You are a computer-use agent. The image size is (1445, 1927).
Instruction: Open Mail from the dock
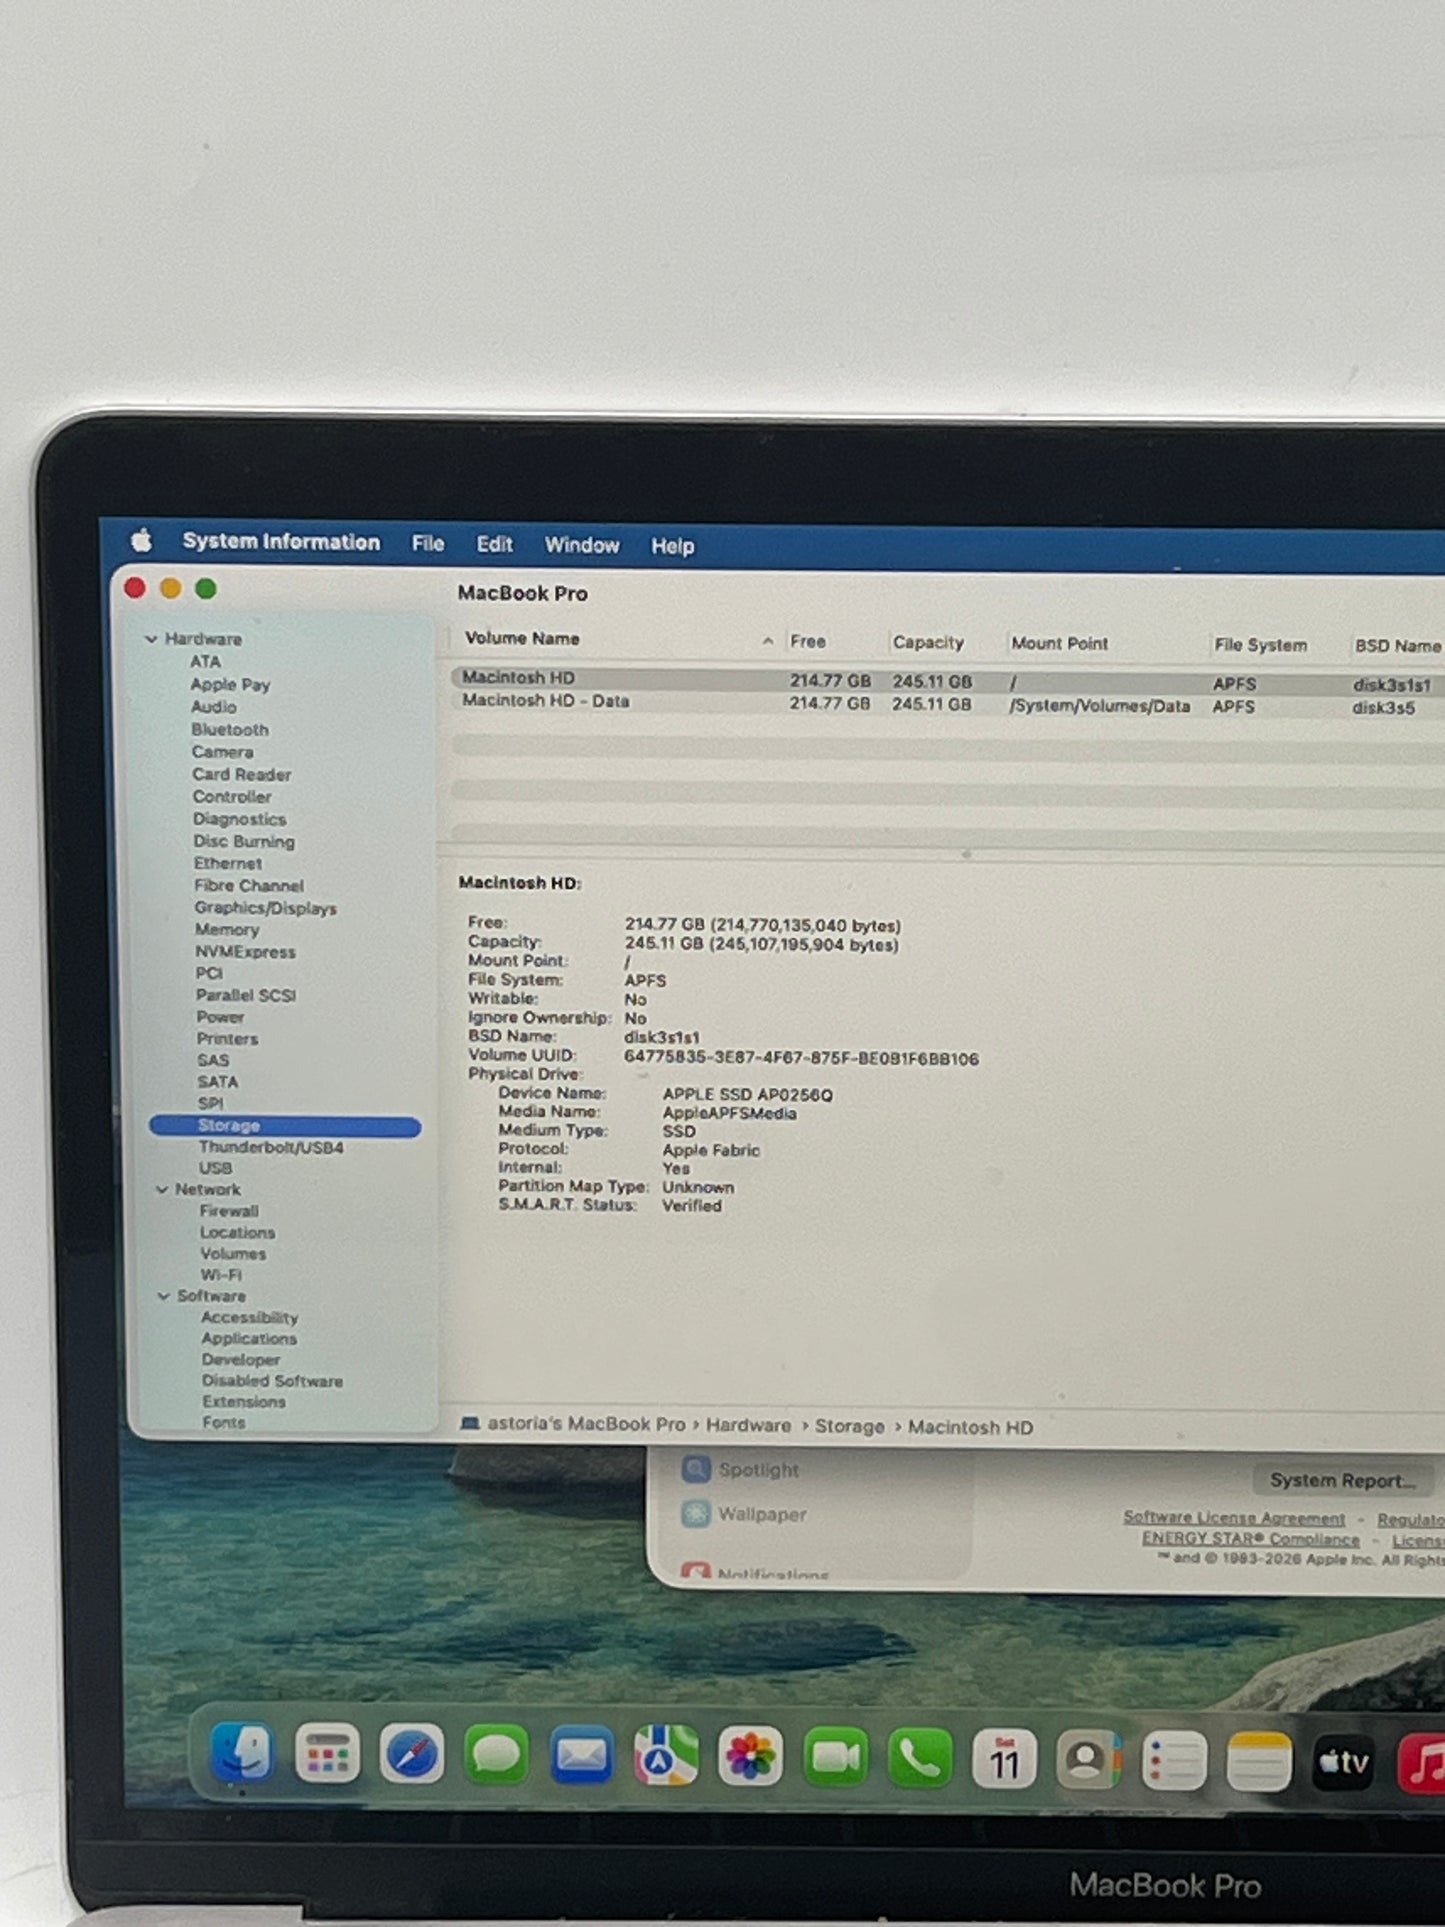[x=581, y=1755]
